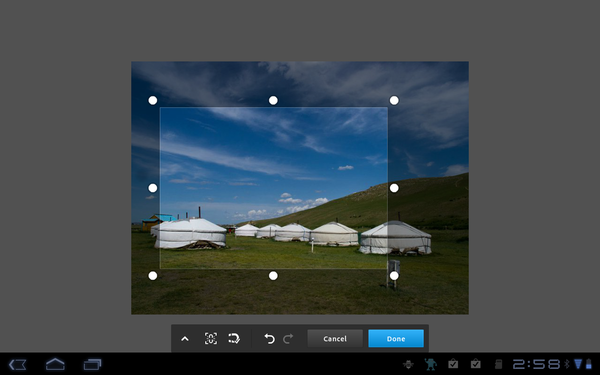
Task: Go back with the Android back button
Action: click(x=18, y=364)
